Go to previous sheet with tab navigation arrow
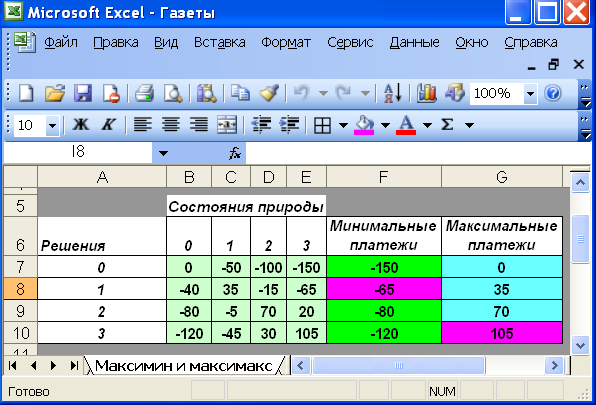 33,366
